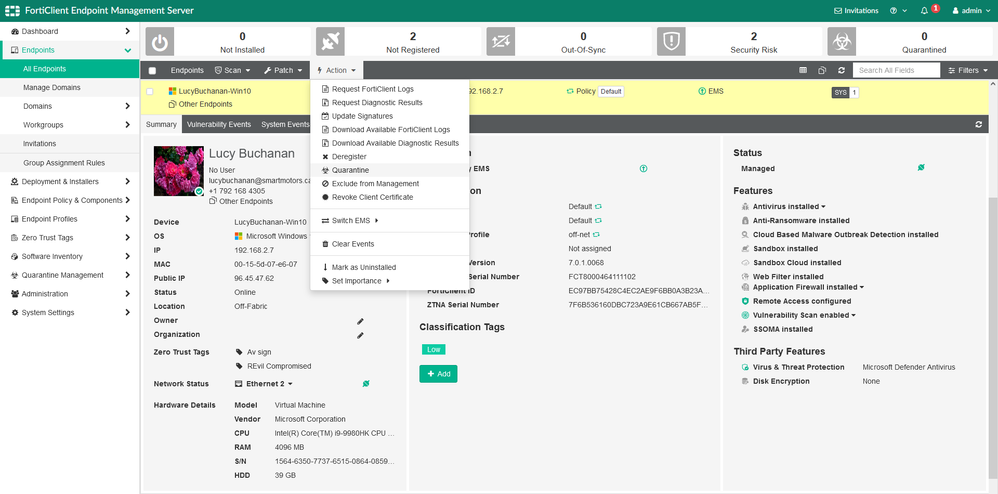Collapse the Action dropdown
This screenshot has height=494, width=998.
(336, 70)
